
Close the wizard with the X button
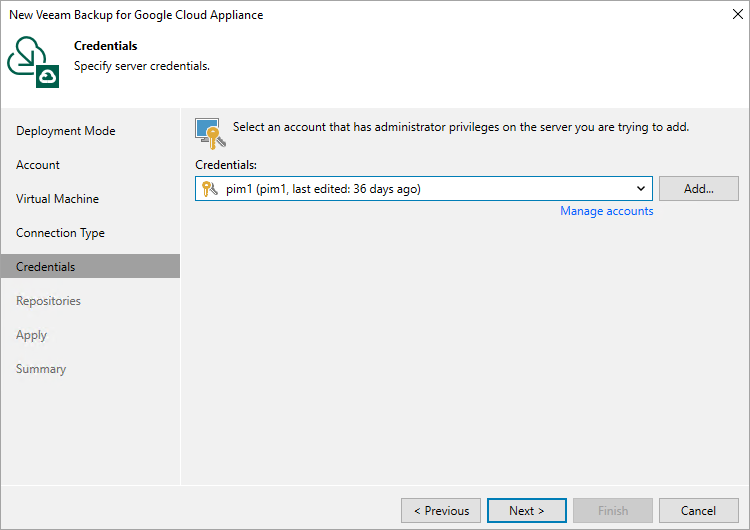[738, 14]
